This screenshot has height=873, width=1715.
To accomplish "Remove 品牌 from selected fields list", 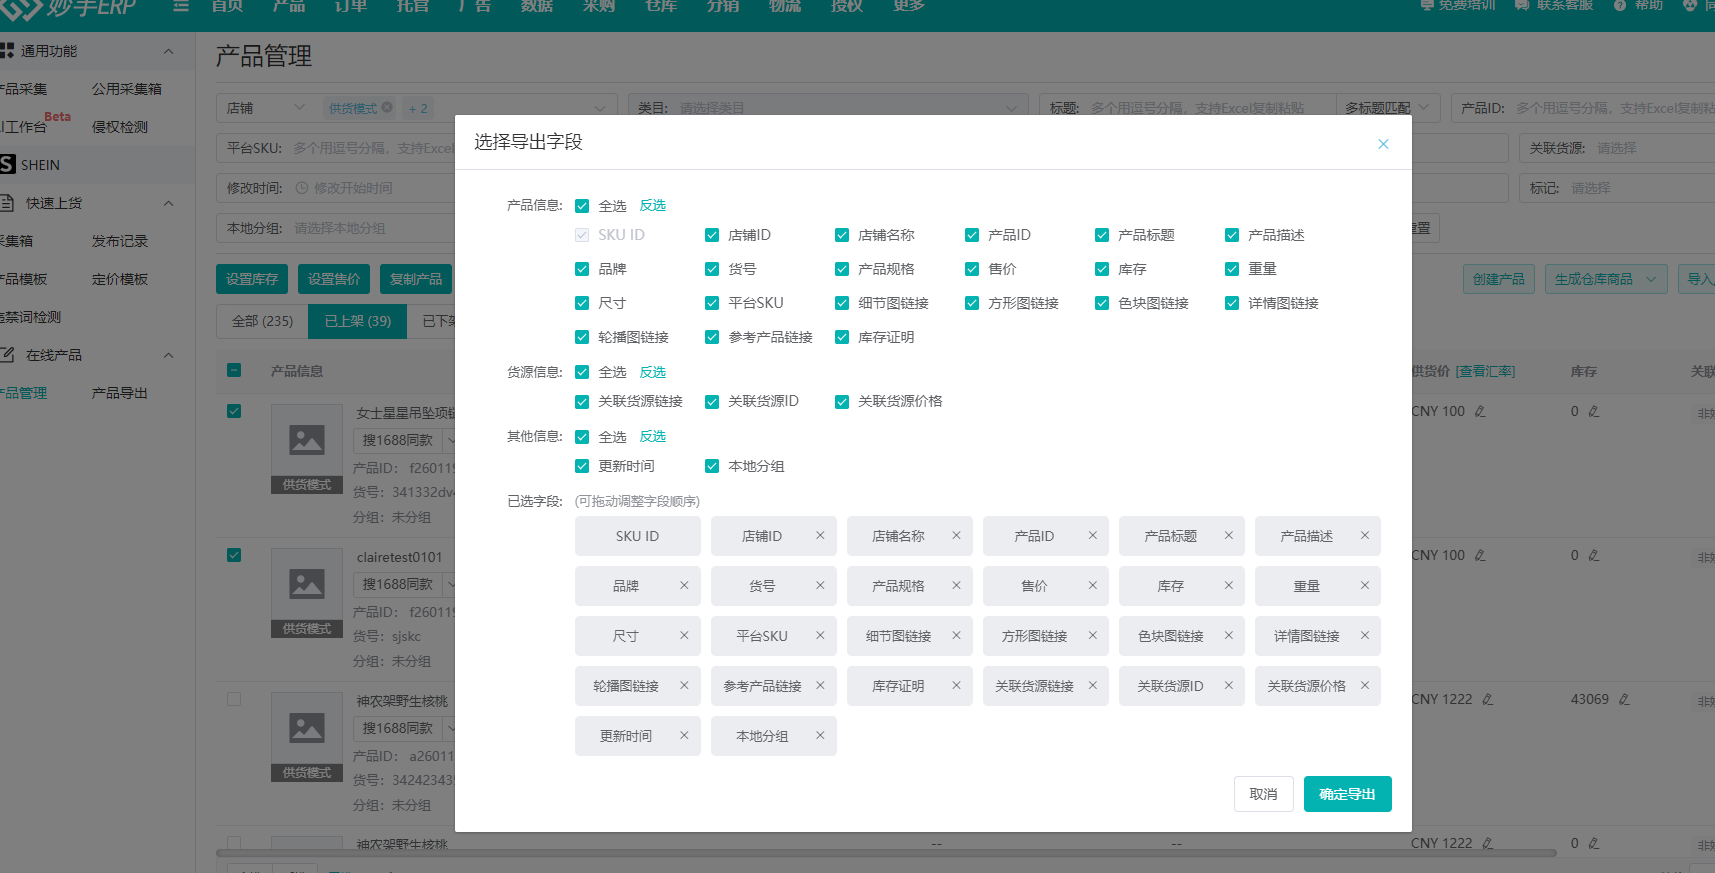I will (684, 586).
